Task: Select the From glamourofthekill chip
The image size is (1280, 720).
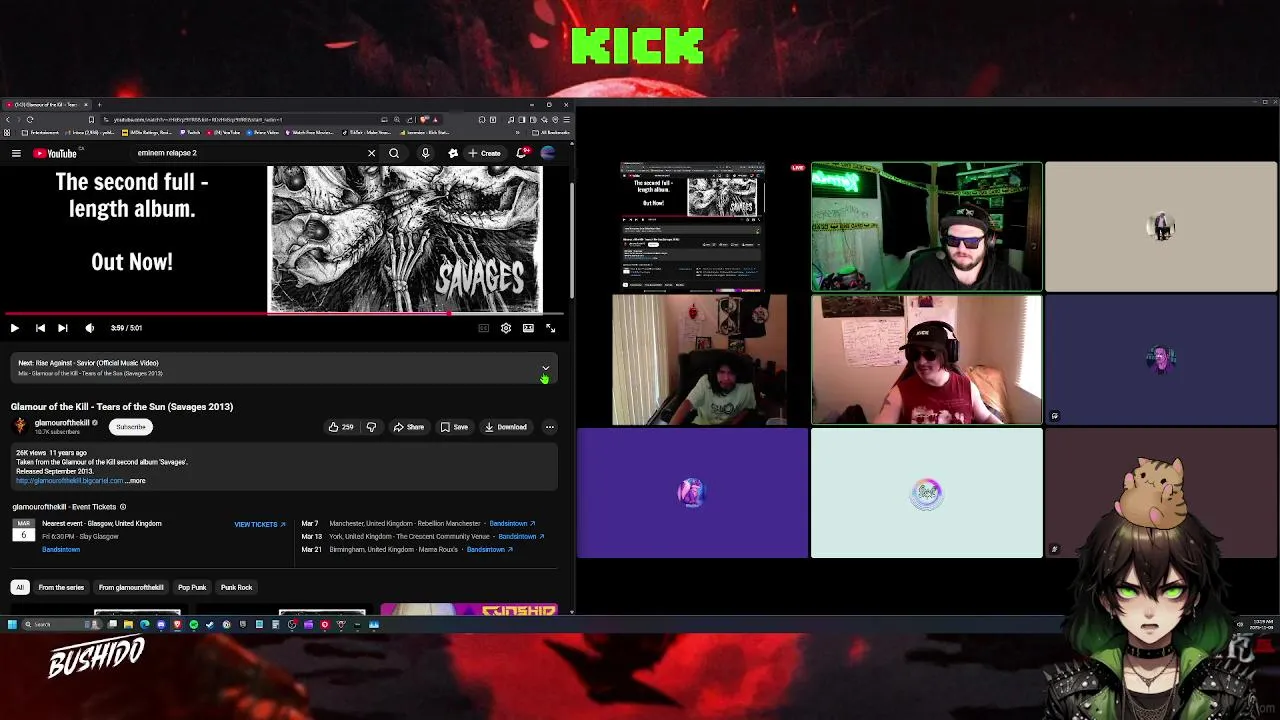Action: click(x=131, y=587)
